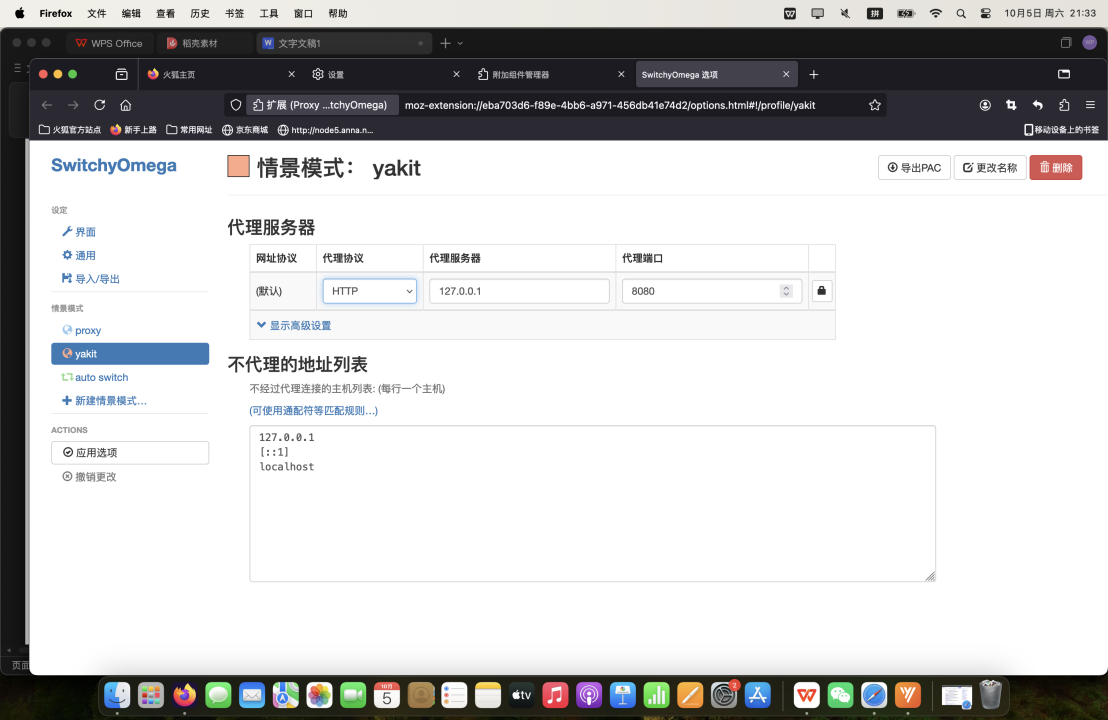
Task: Click the home icon in Firefox toolbar
Action: pos(126,105)
